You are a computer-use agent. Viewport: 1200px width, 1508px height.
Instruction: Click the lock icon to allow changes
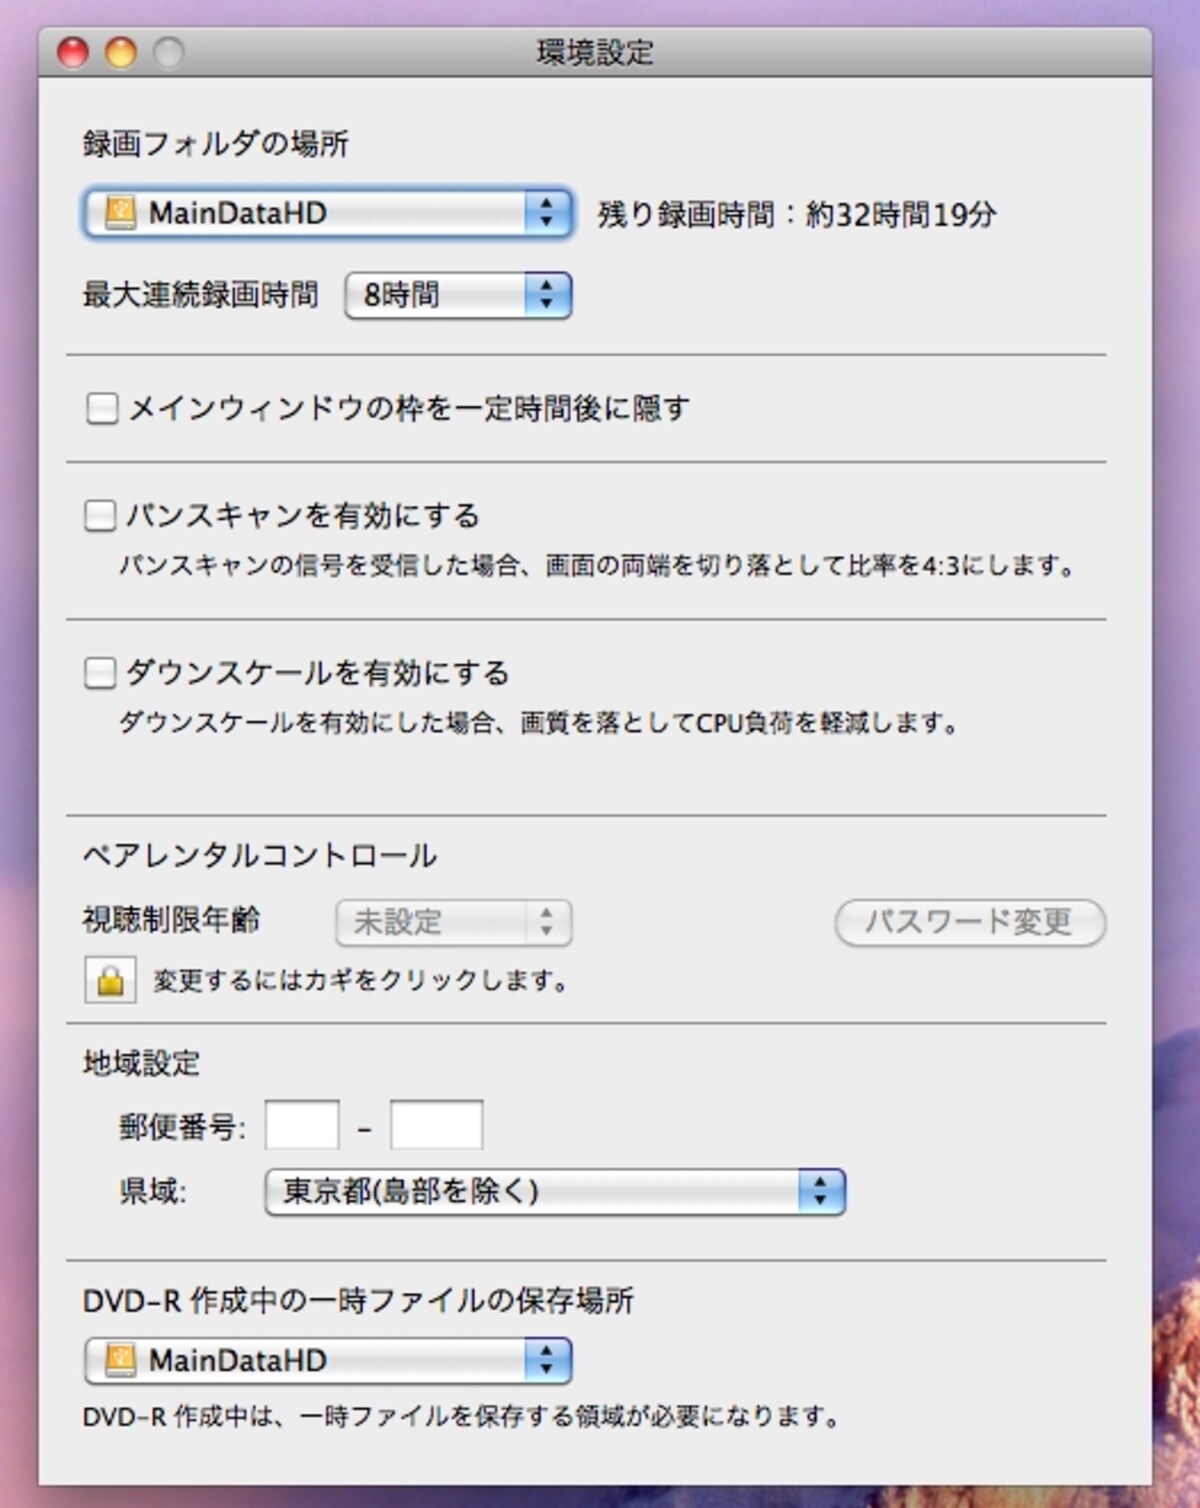[110, 980]
